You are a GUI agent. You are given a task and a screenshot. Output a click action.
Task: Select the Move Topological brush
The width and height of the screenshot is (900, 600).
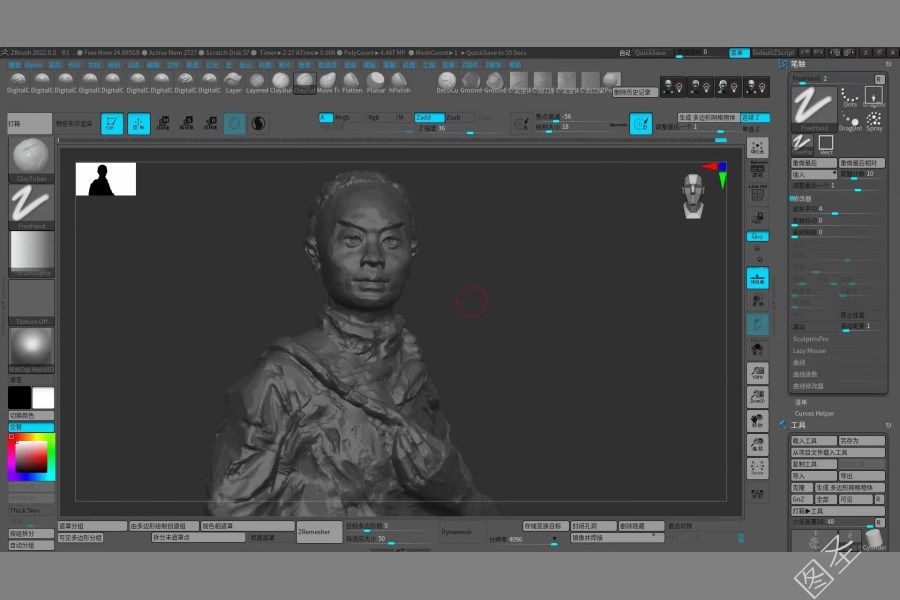point(328,83)
